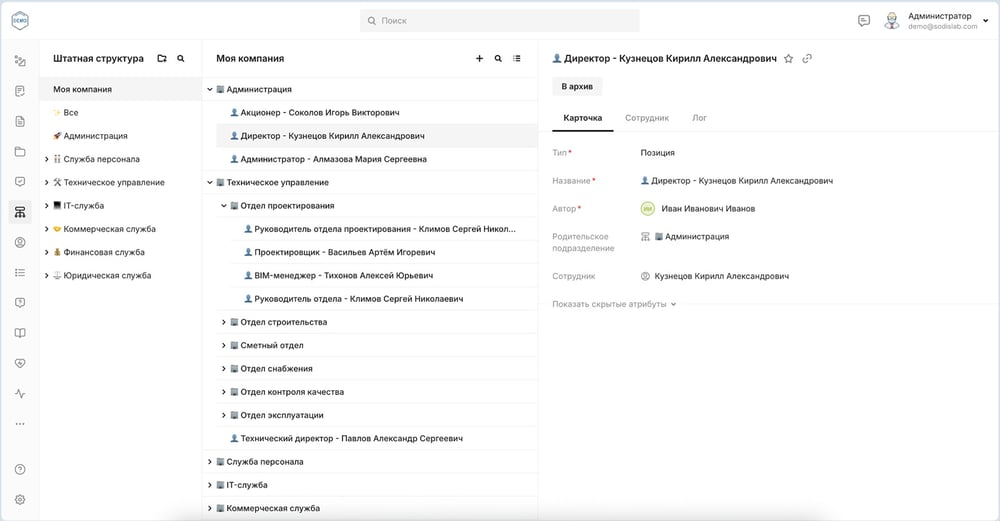Viewport: 1000px width, 521px height.
Task: Show more sidebar items via ellipsis
Action: coord(20,423)
